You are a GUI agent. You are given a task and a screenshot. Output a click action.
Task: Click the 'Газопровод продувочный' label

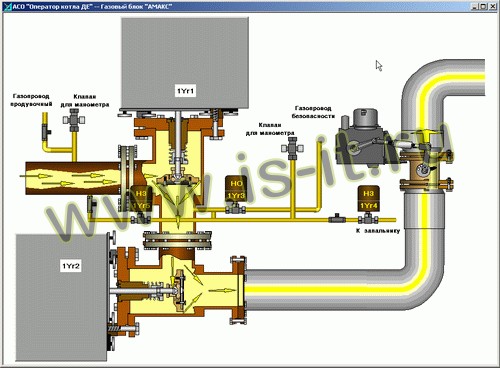[31, 100]
